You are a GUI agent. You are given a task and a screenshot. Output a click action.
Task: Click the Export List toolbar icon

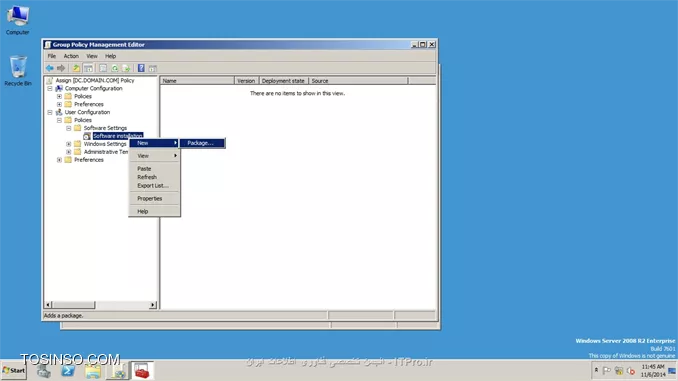(x=126, y=68)
